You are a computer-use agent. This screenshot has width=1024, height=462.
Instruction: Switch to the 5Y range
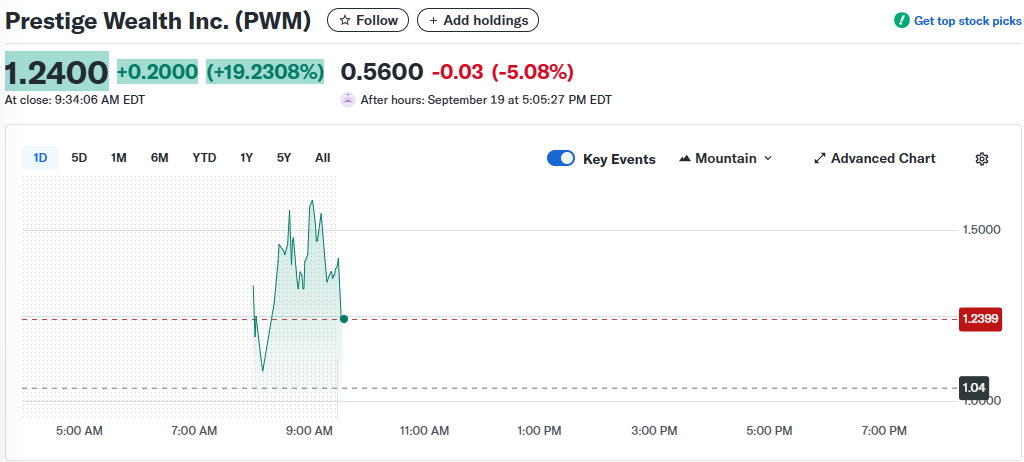[x=284, y=158]
